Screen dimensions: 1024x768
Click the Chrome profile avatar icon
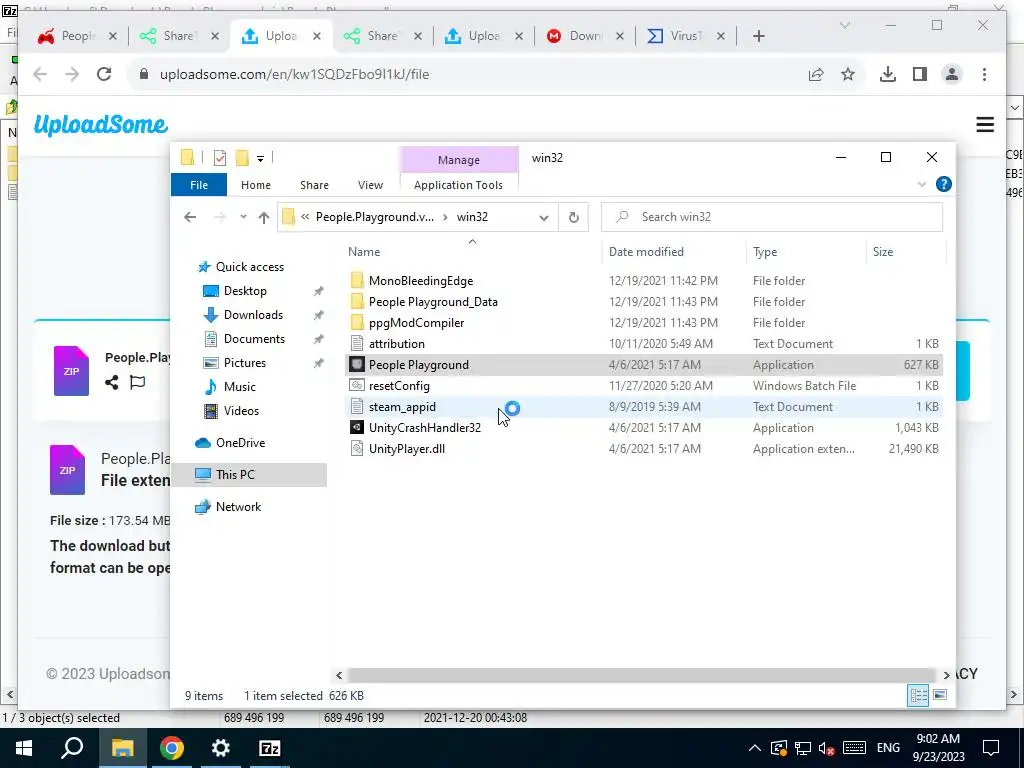(x=952, y=74)
